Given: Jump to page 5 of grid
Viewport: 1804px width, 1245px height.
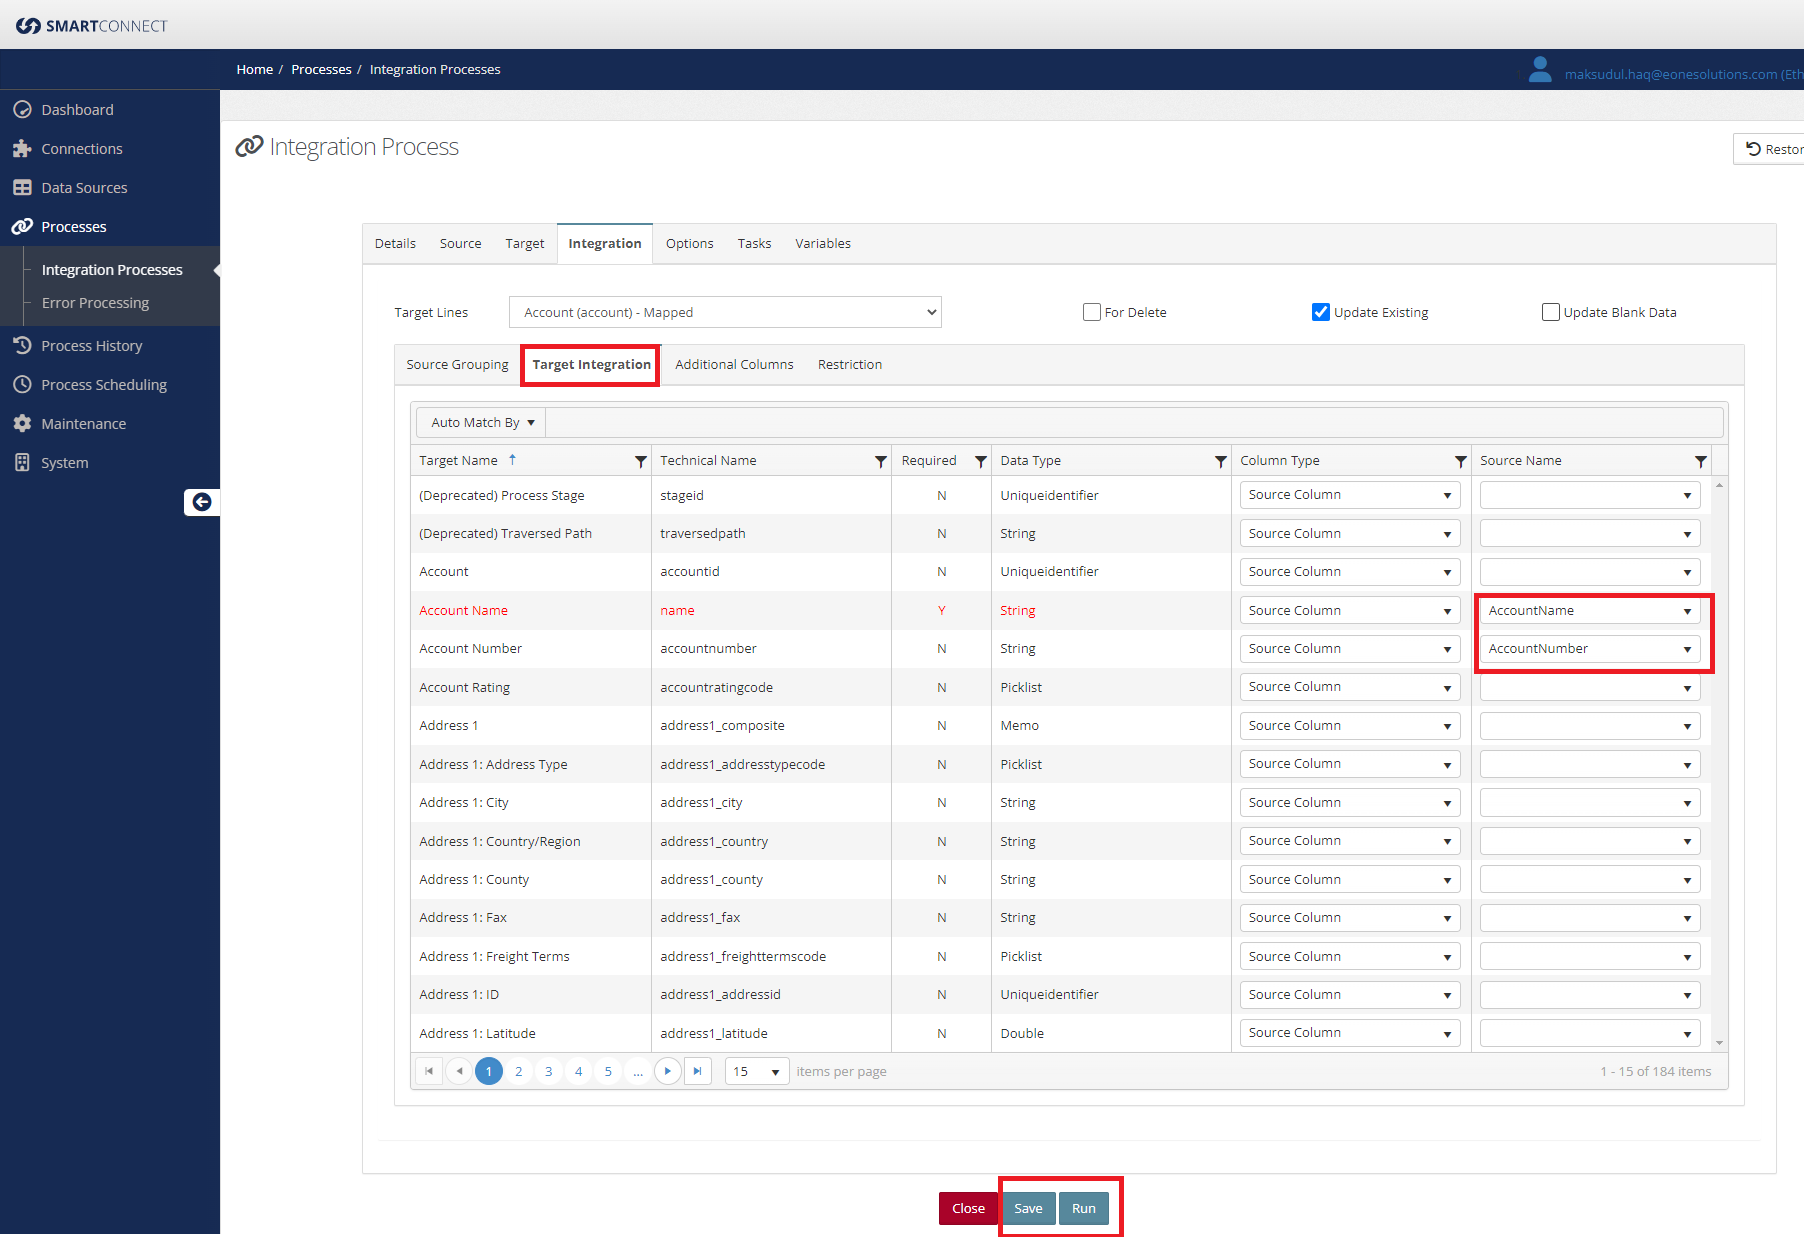Looking at the screenshot, I should pos(608,1071).
